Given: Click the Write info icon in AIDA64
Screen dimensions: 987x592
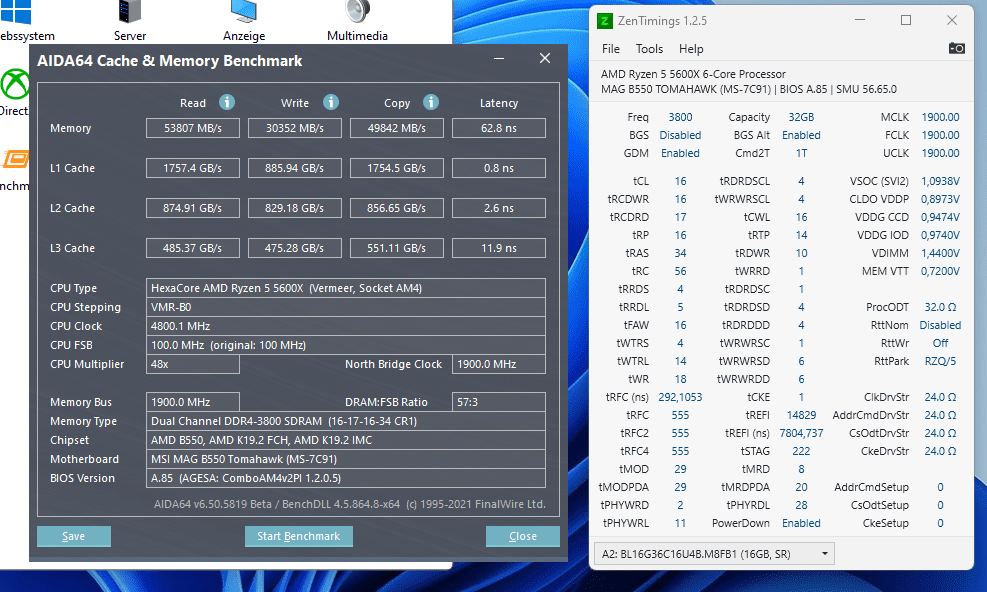Looking at the screenshot, I should point(330,102).
